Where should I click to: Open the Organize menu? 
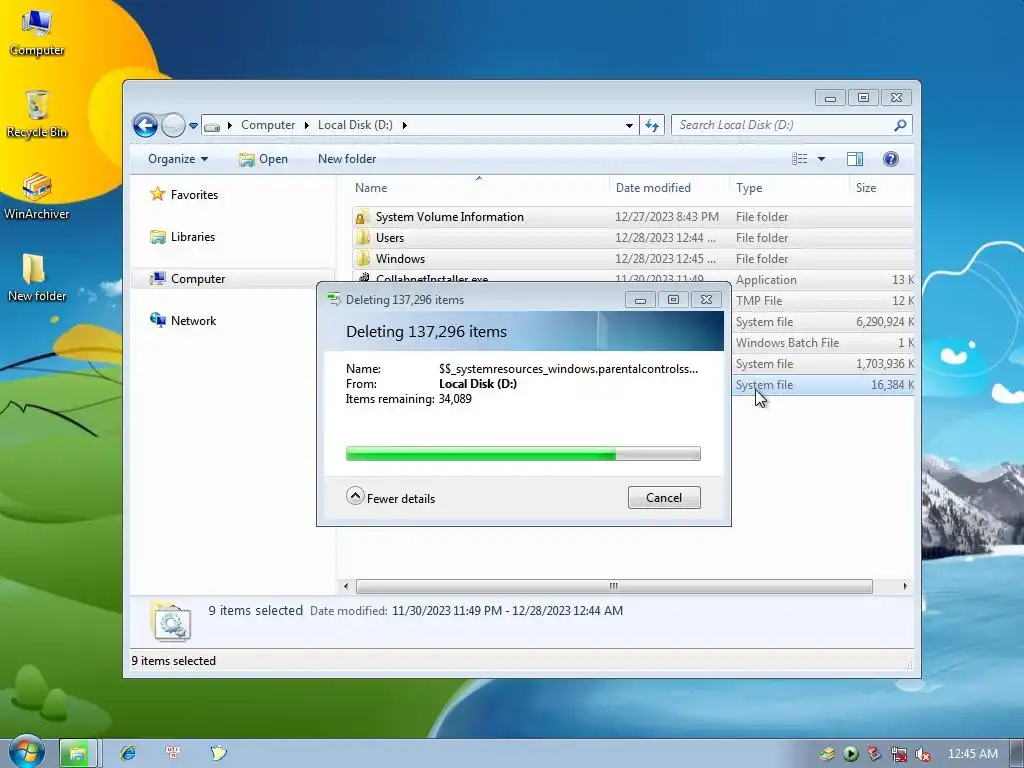pos(178,159)
